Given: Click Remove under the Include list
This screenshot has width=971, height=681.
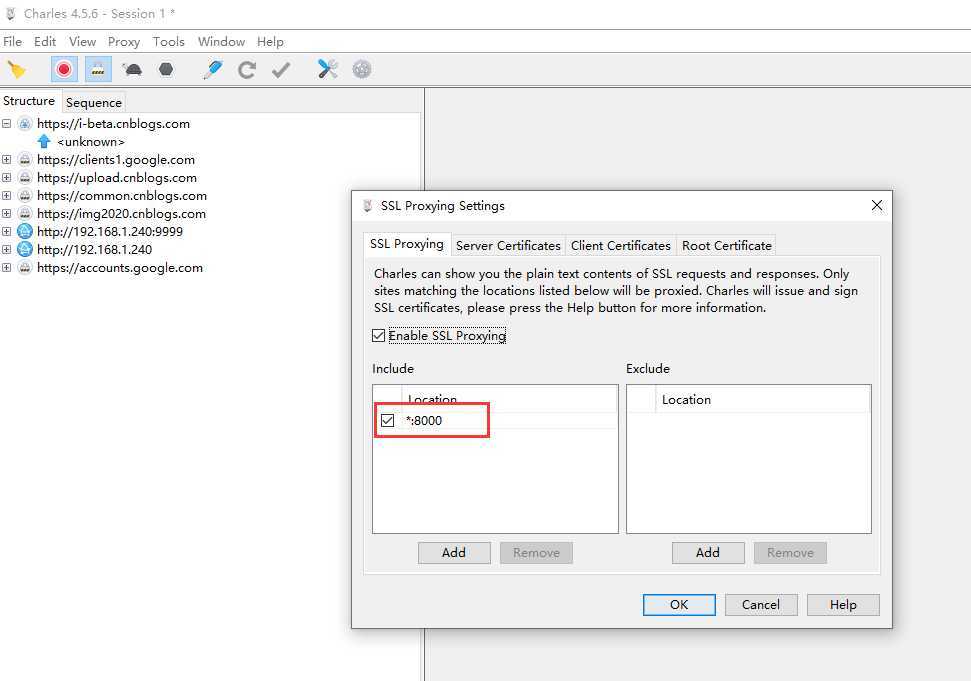Looking at the screenshot, I should click(536, 553).
